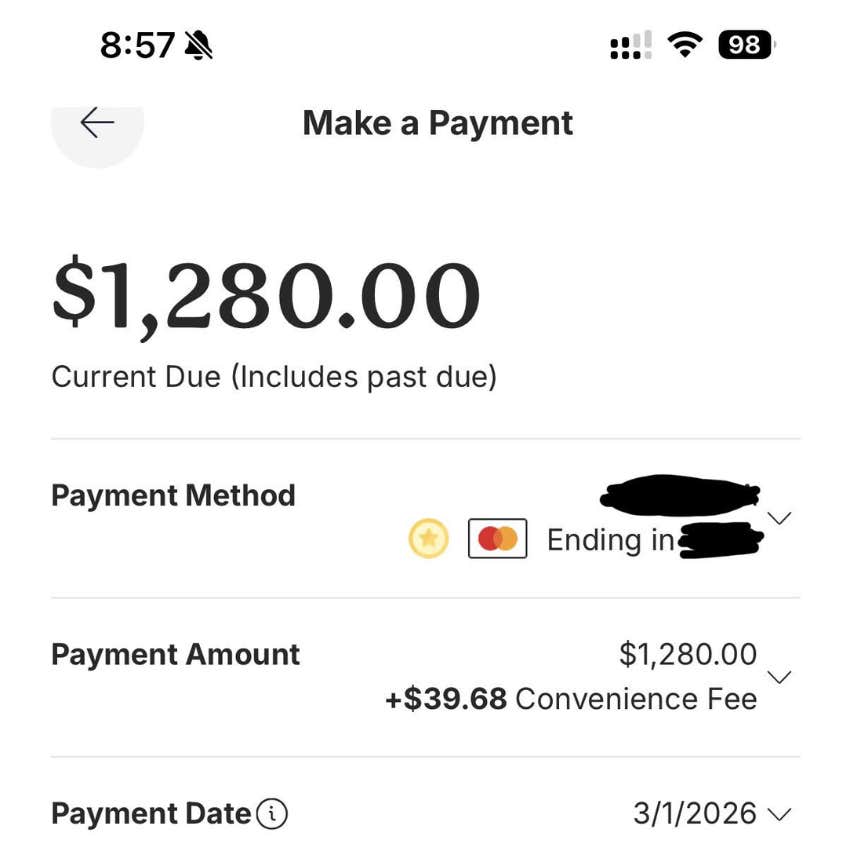
Task: Expand the Payment Method dropdown
Action: 779,518
